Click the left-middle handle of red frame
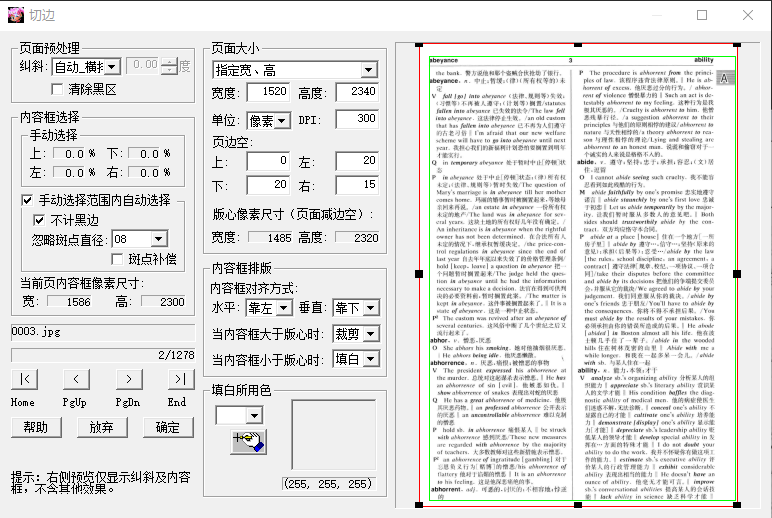 point(419,274)
